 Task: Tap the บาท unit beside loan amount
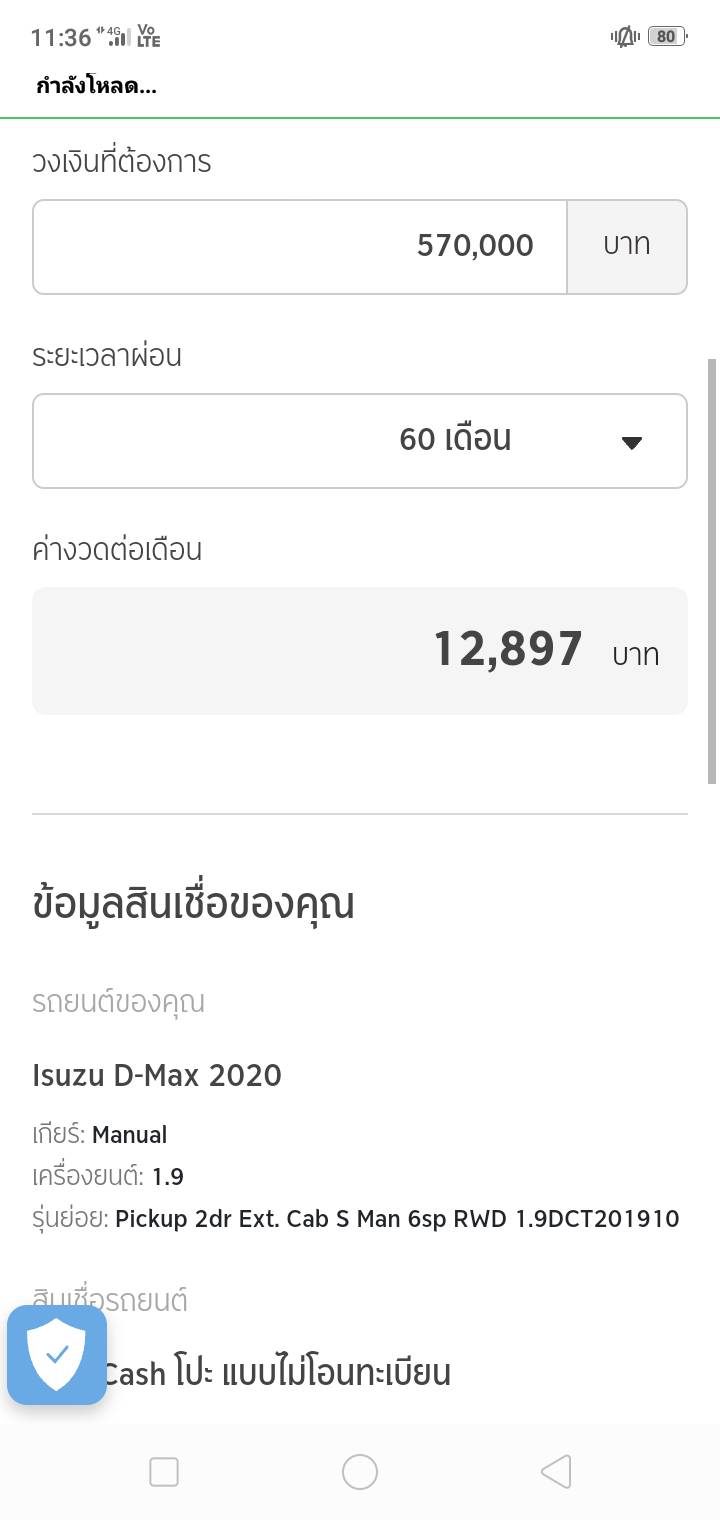point(627,246)
